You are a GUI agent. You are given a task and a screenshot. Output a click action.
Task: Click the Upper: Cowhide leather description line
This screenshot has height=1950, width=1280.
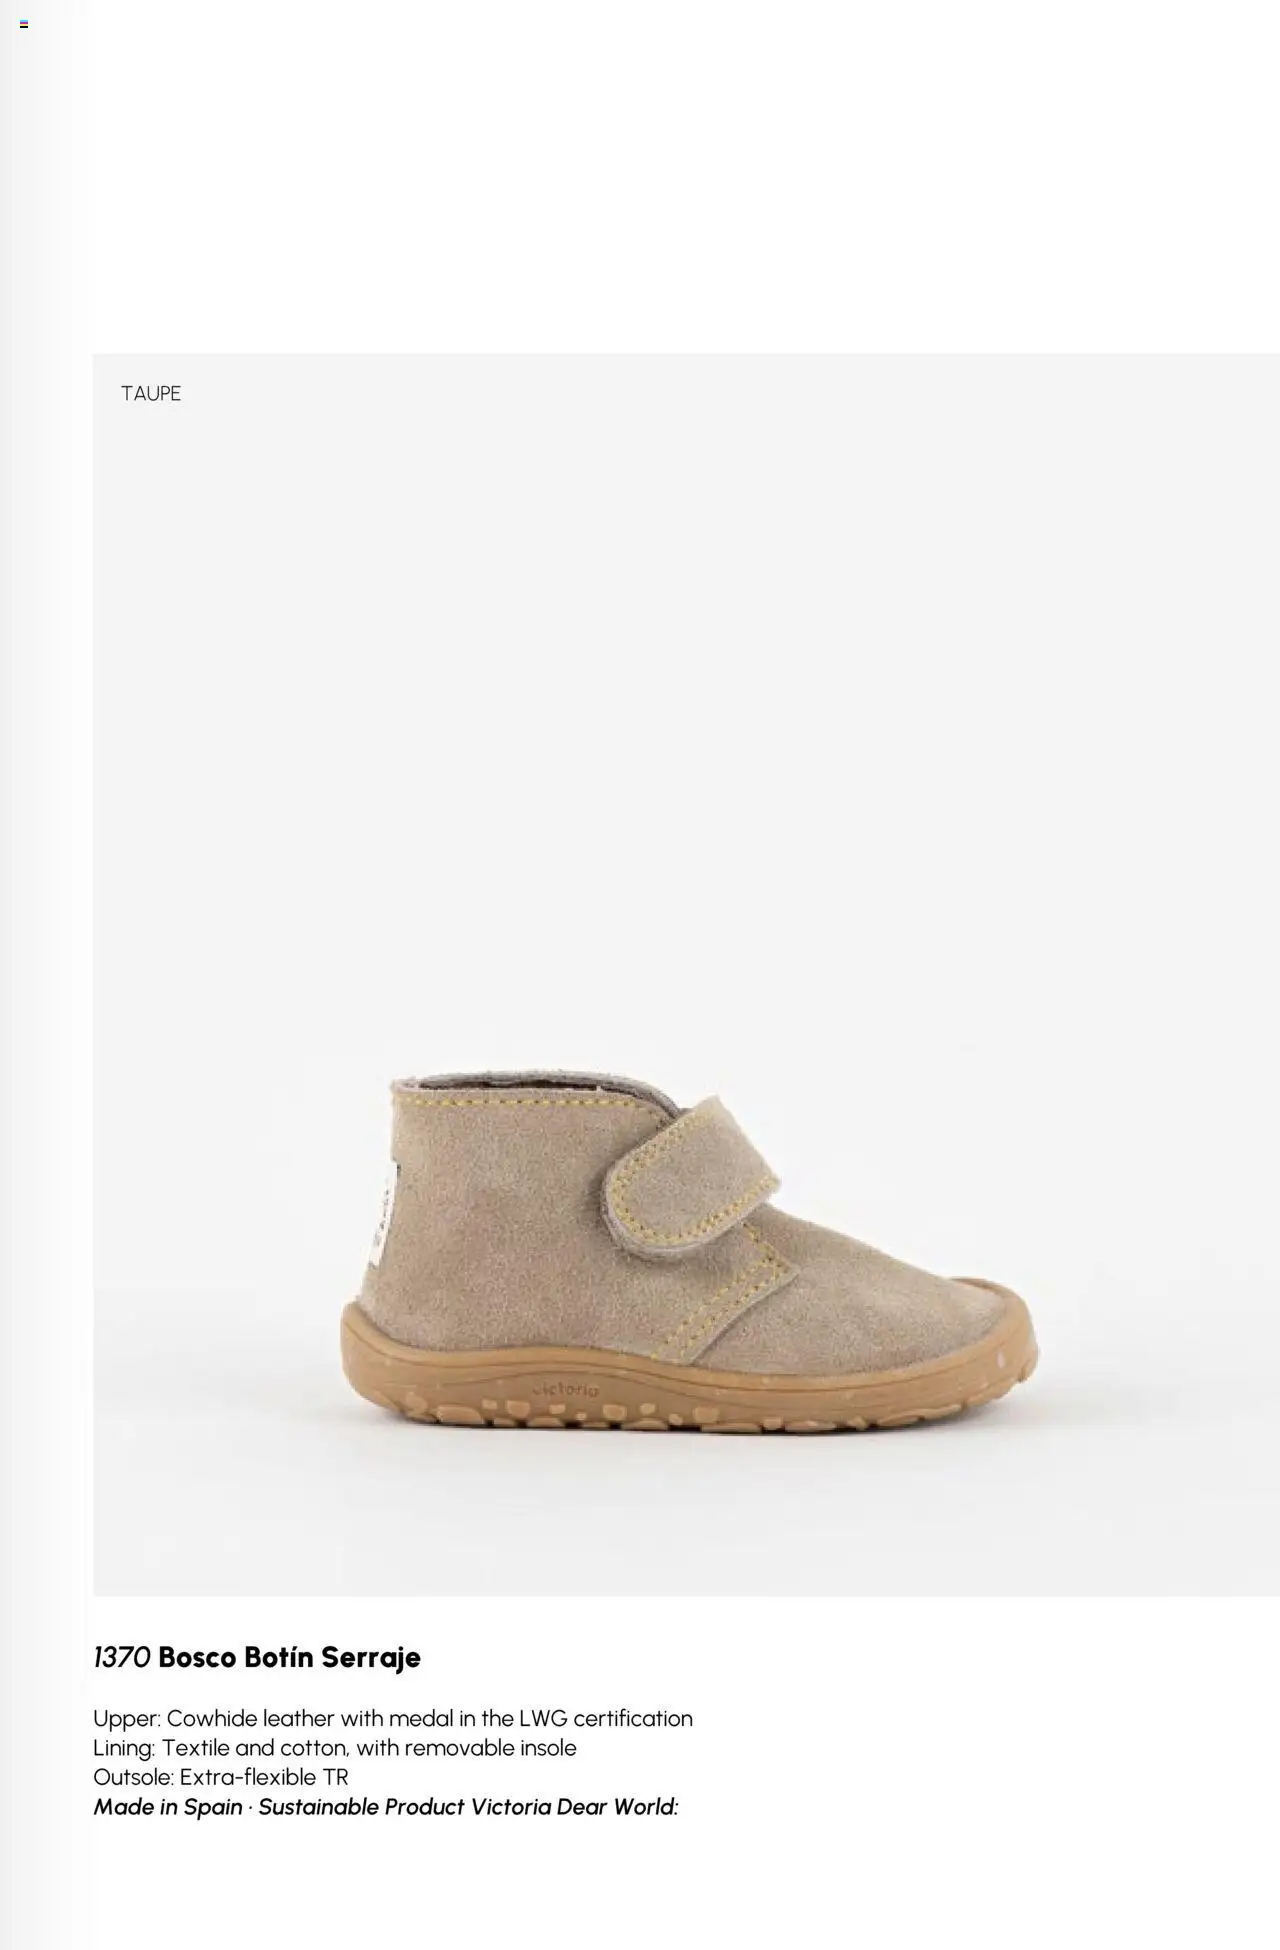click(x=393, y=1718)
